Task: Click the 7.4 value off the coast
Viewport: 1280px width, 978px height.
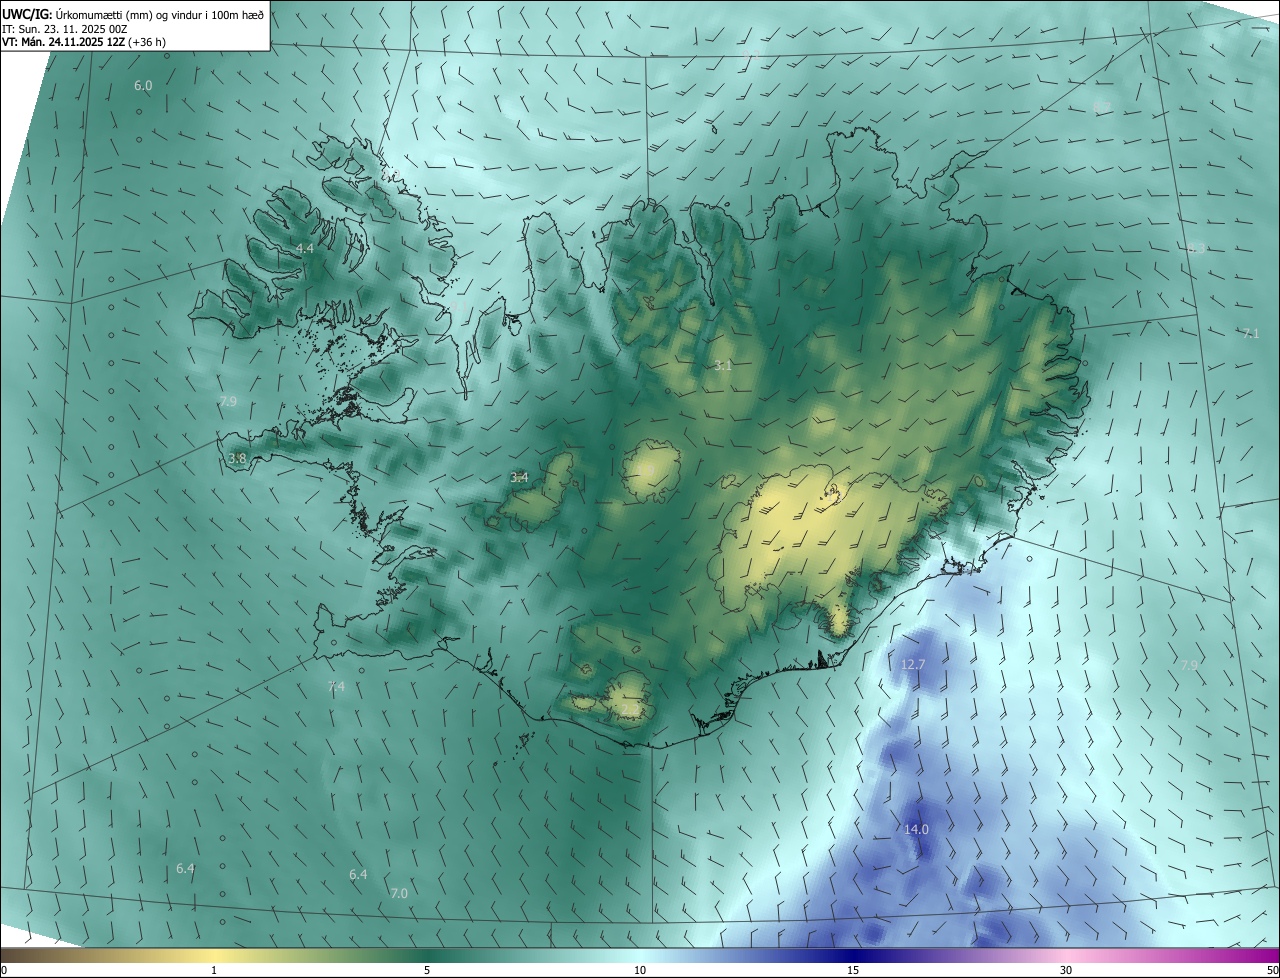Action: click(x=336, y=687)
